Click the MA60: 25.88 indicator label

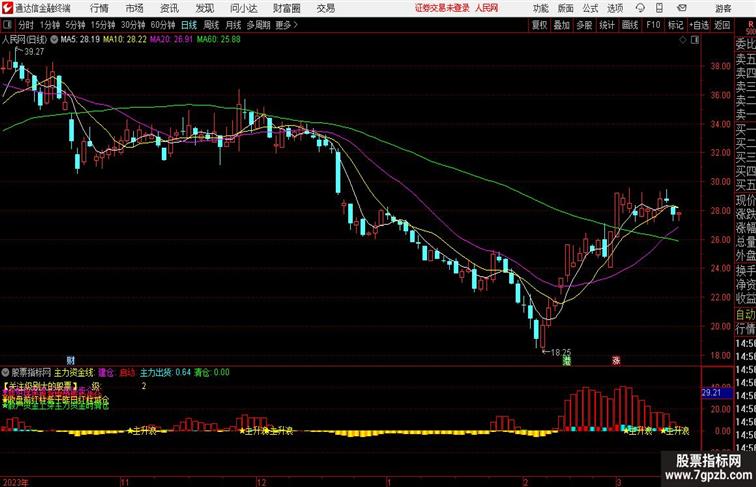tap(218, 40)
